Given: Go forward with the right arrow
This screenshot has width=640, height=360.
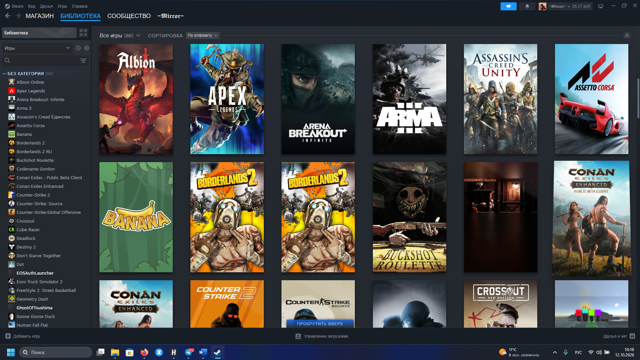Looking at the screenshot, I should [x=18, y=16].
